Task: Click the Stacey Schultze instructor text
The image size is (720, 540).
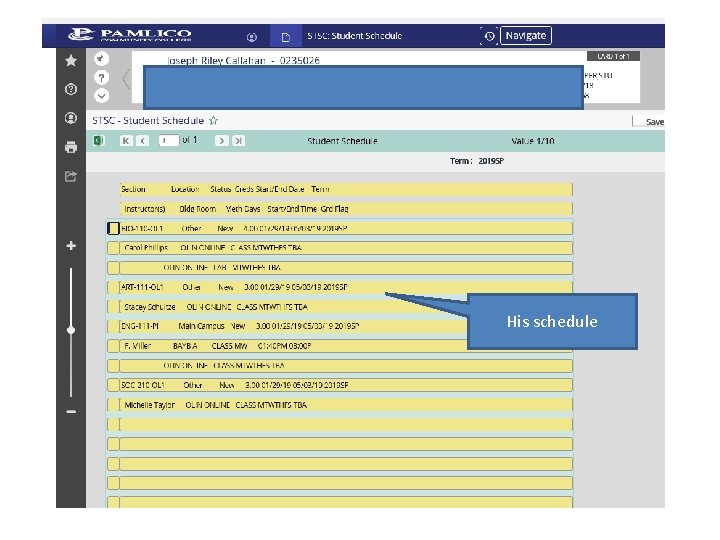Action: 150,307
